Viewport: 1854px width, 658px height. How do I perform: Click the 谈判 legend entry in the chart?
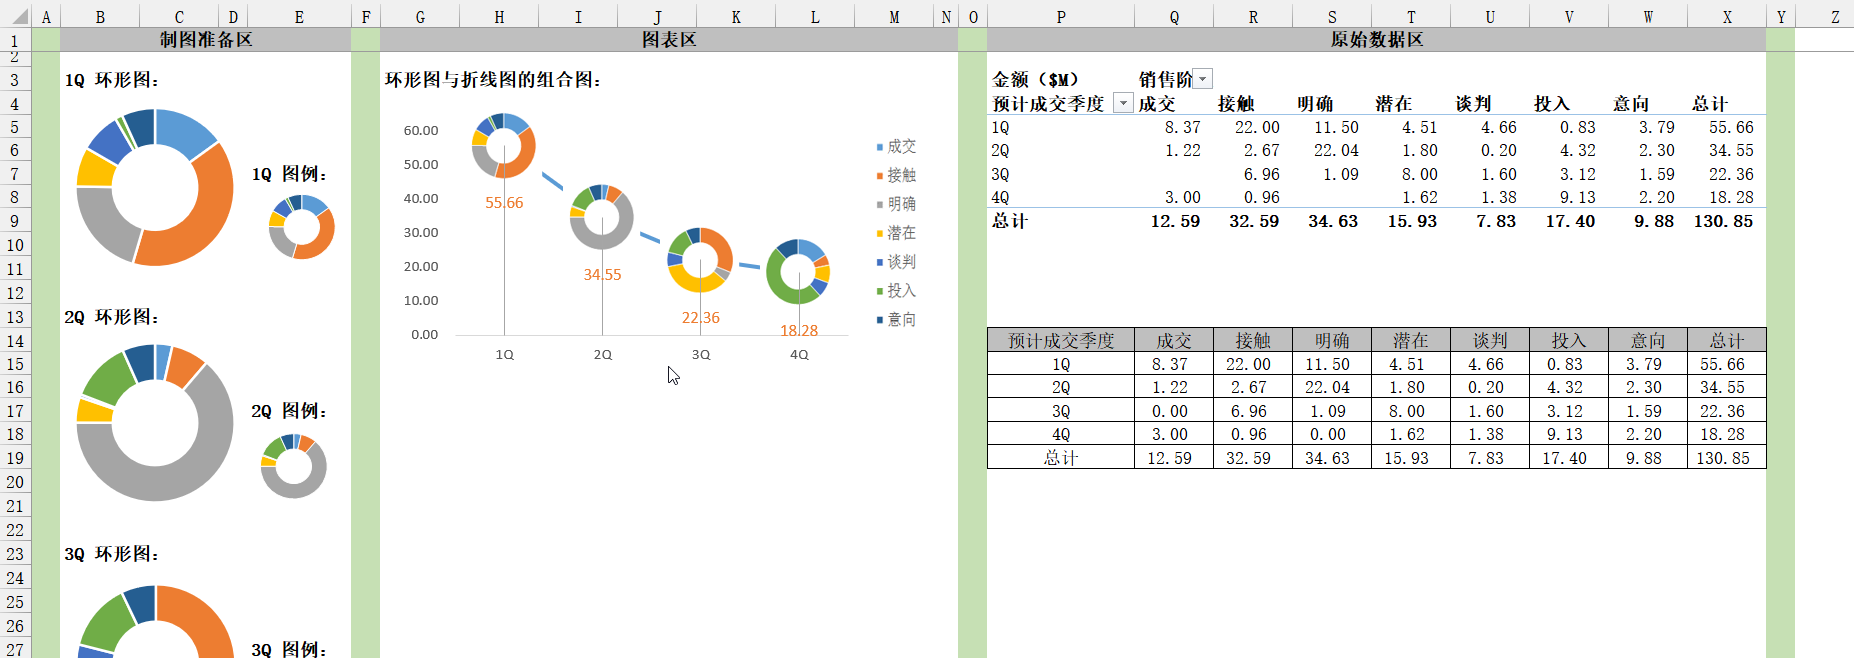click(x=896, y=262)
